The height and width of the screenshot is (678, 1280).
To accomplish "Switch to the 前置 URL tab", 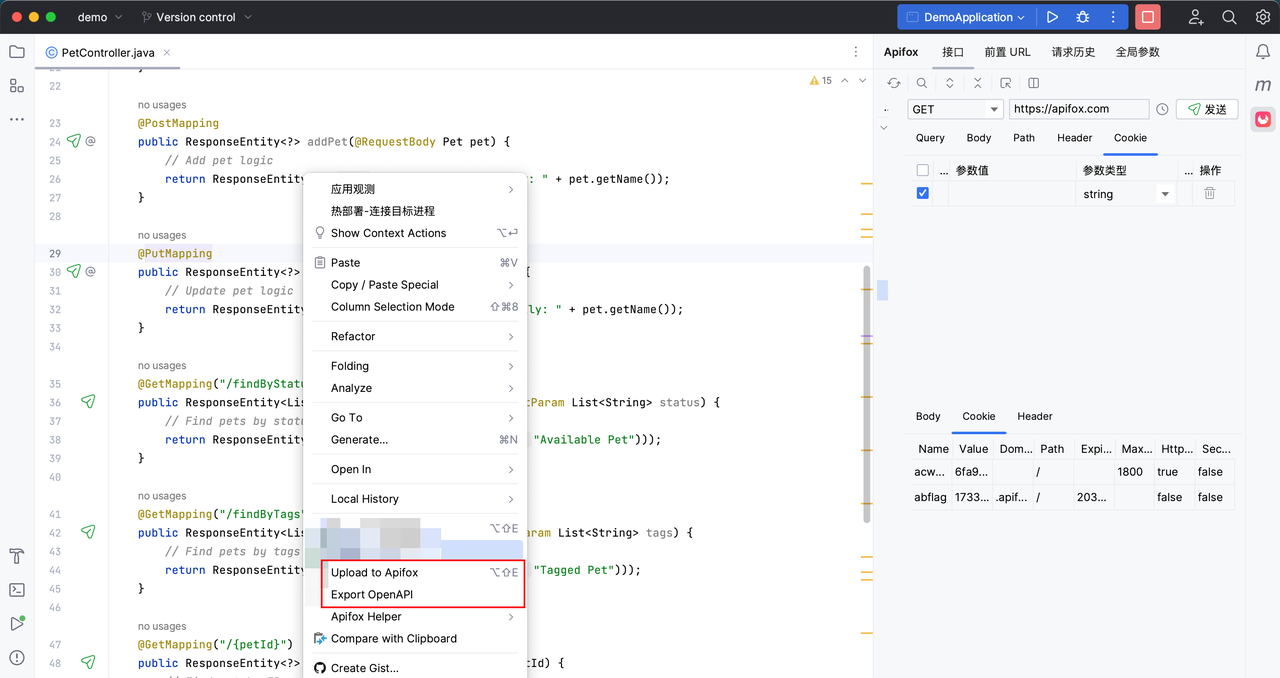I will 1007,52.
